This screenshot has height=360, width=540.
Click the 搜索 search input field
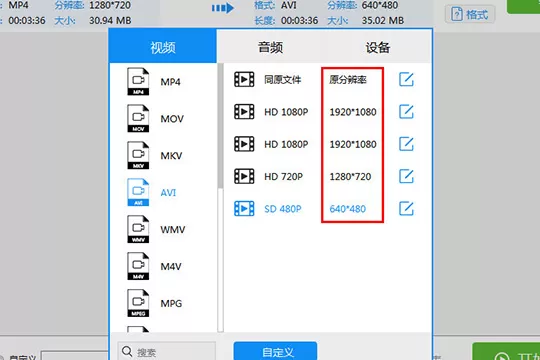[167, 351]
